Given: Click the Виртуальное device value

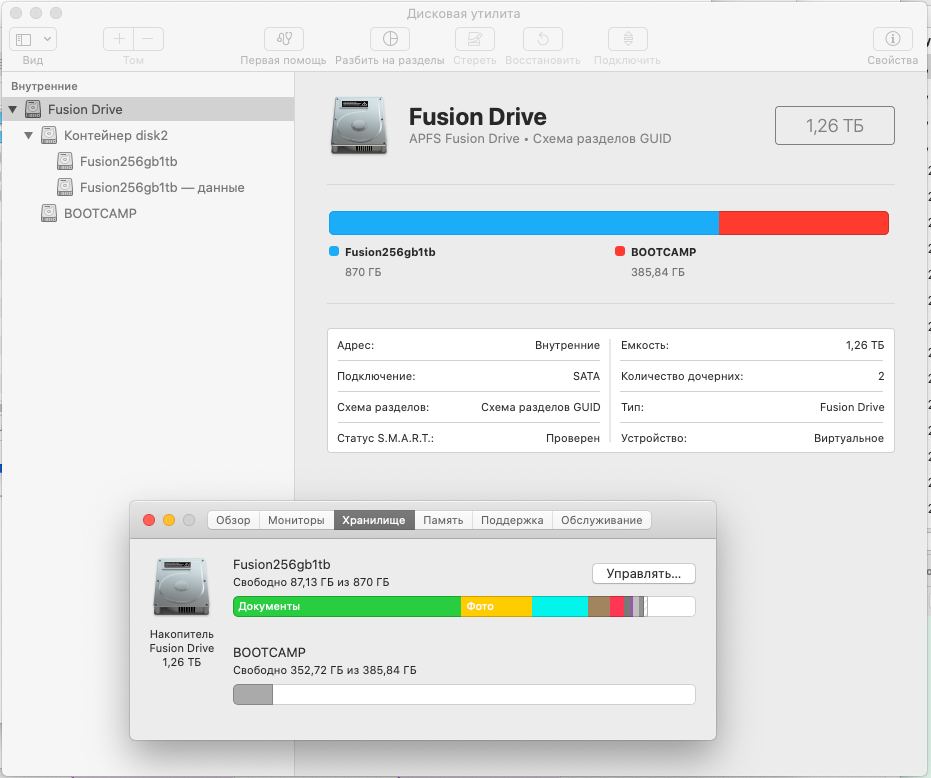Looking at the screenshot, I should pos(848,438).
